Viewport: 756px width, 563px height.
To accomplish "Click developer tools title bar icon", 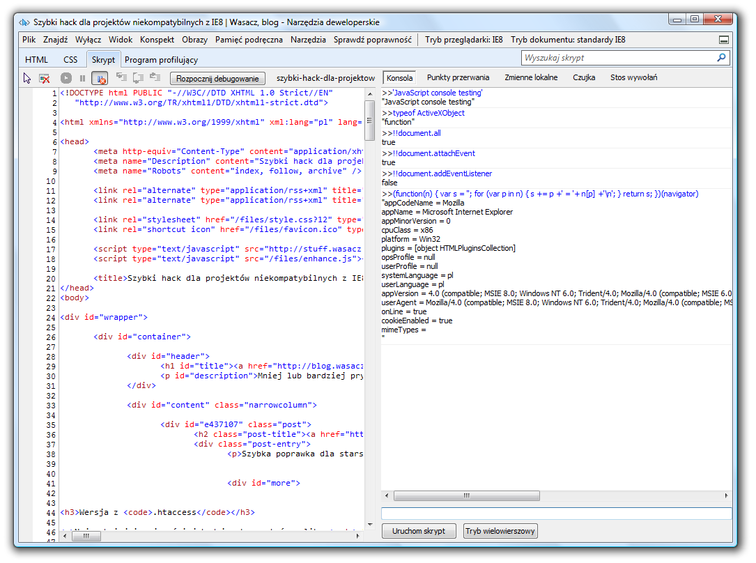I will tap(24, 22).
